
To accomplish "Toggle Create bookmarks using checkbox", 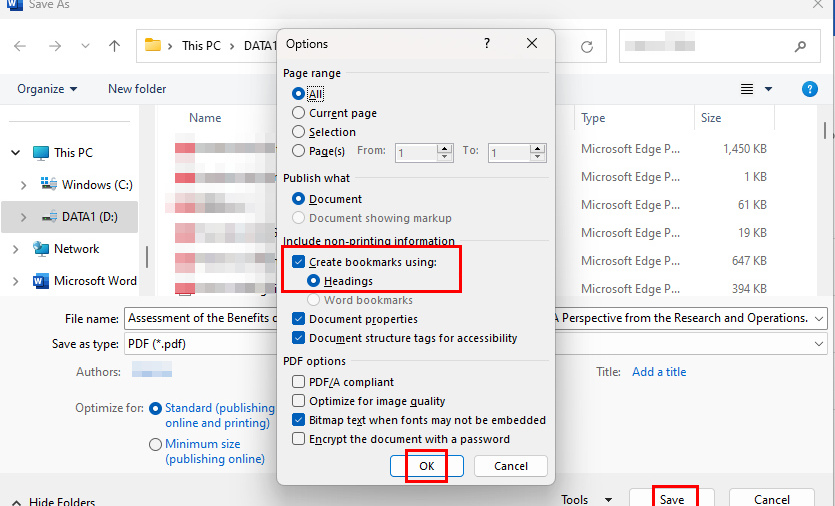I will point(298,262).
